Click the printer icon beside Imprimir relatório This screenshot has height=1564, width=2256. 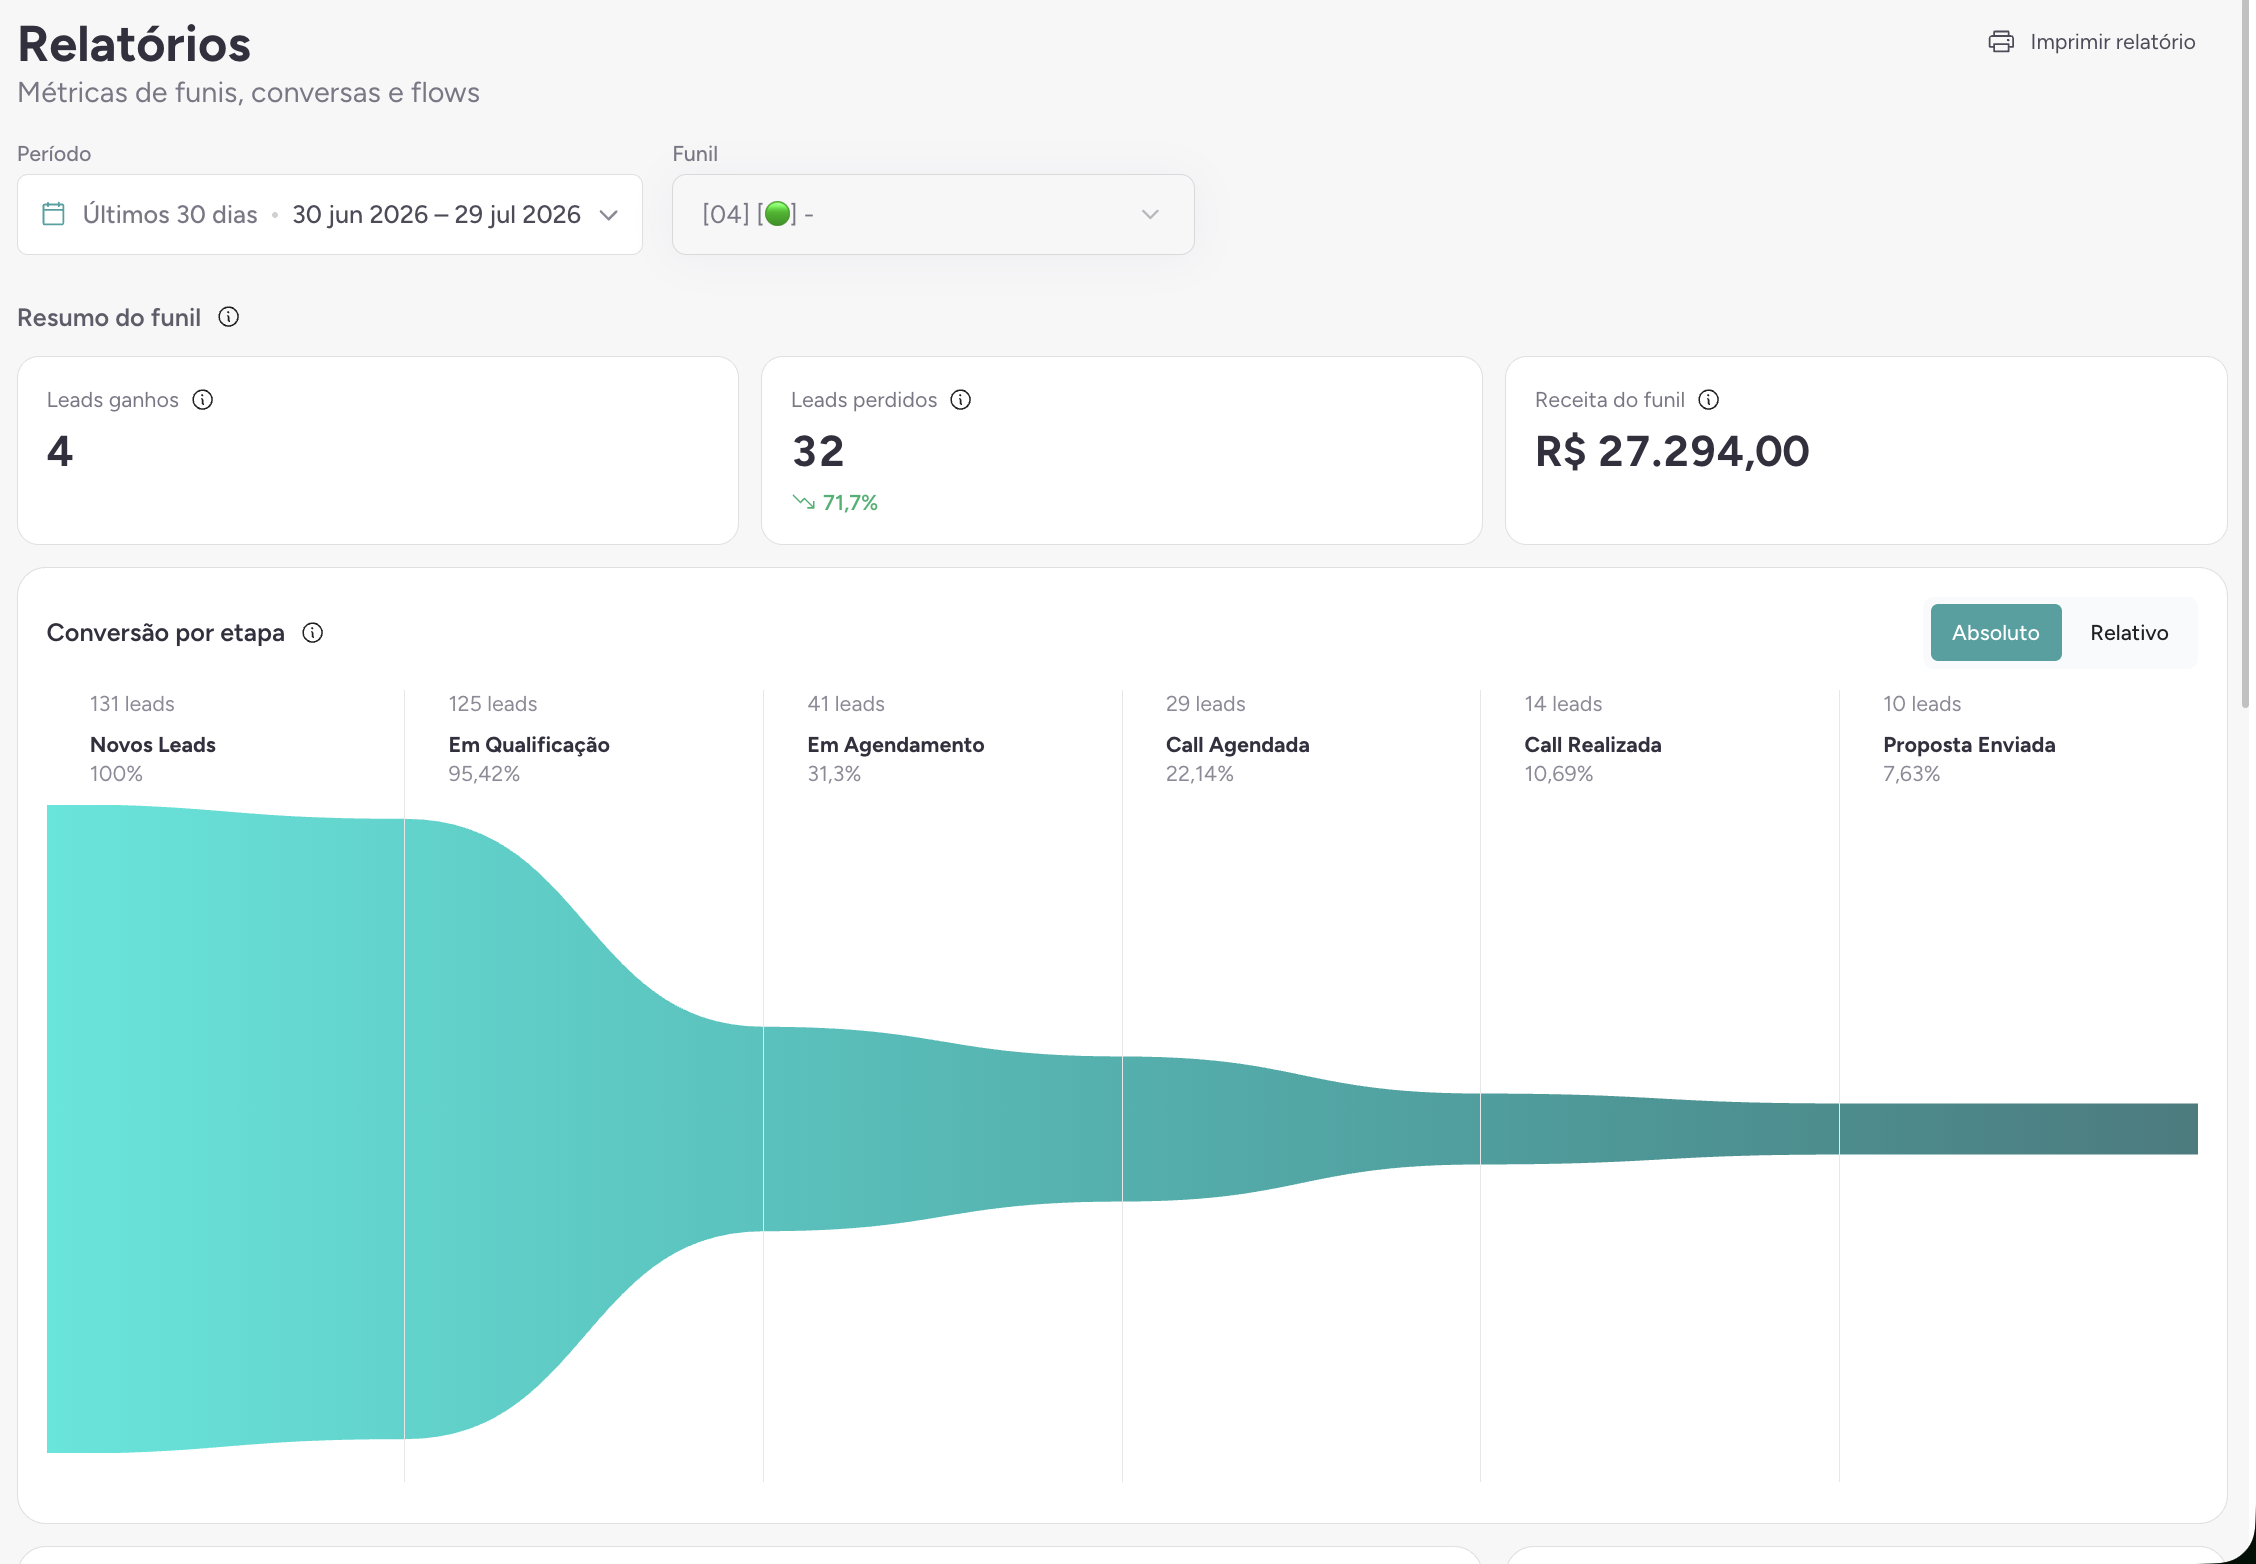[x=2001, y=42]
